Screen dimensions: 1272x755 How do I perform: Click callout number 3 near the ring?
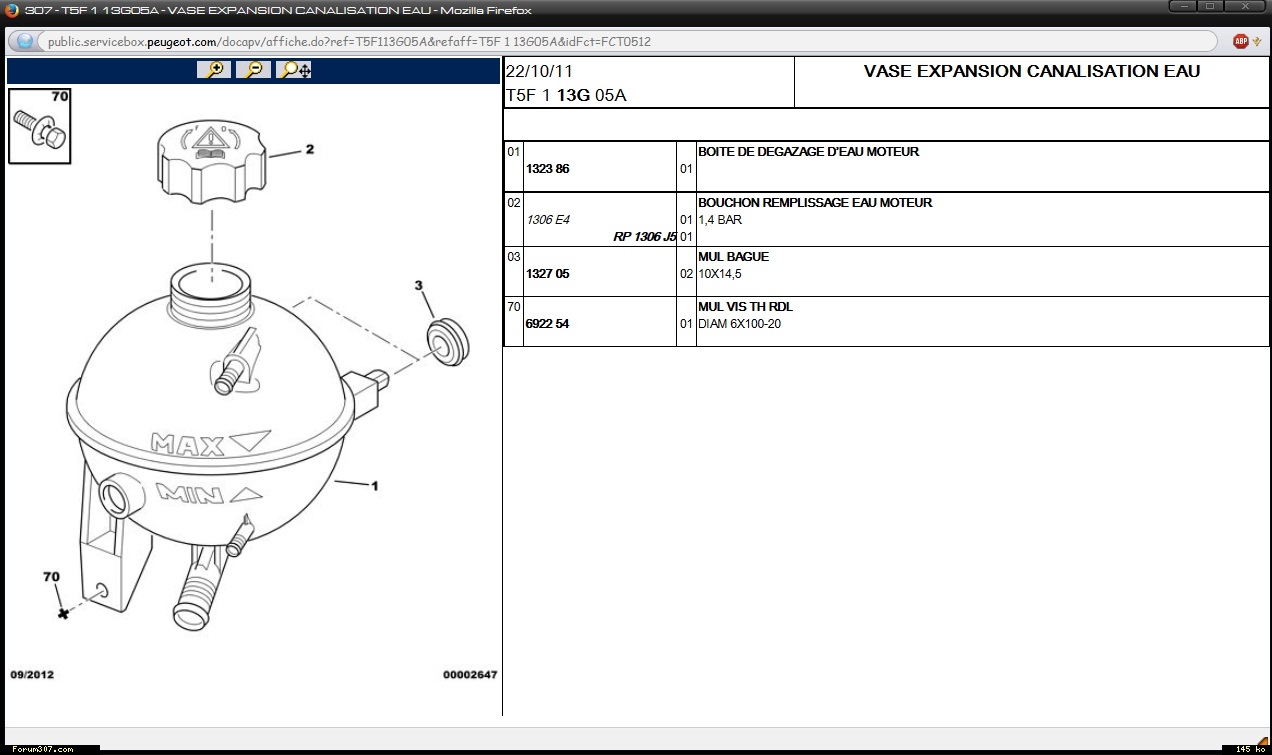click(x=419, y=286)
